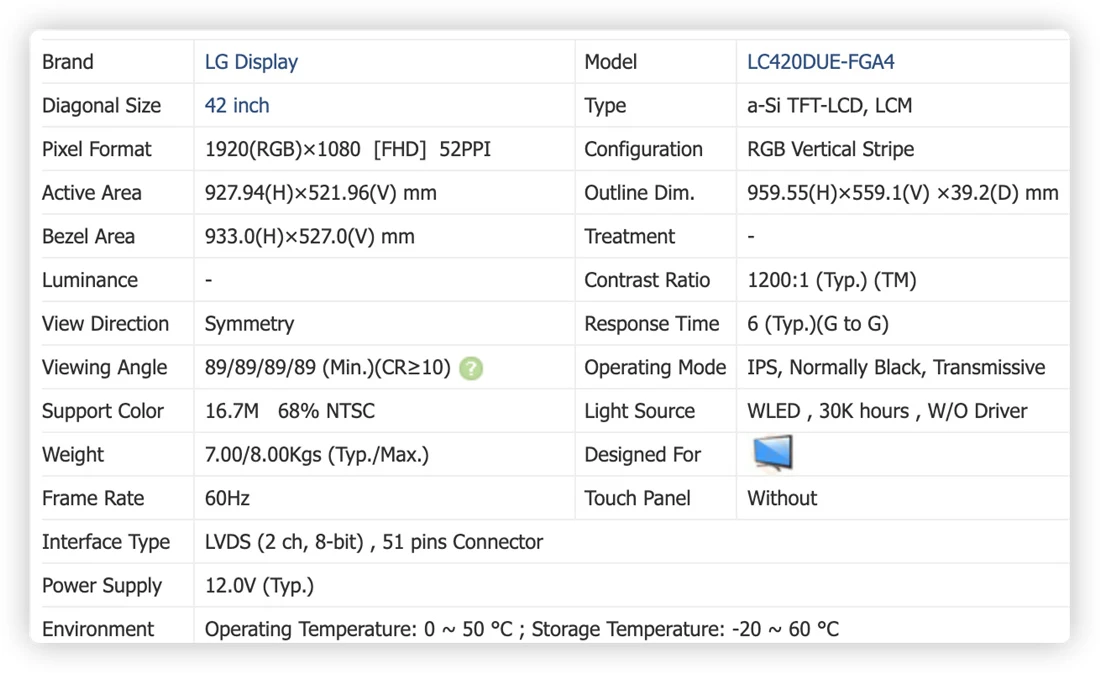Screen dimensions: 1100x673
Task: Click the Designed For label
Action: pos(642,455)
